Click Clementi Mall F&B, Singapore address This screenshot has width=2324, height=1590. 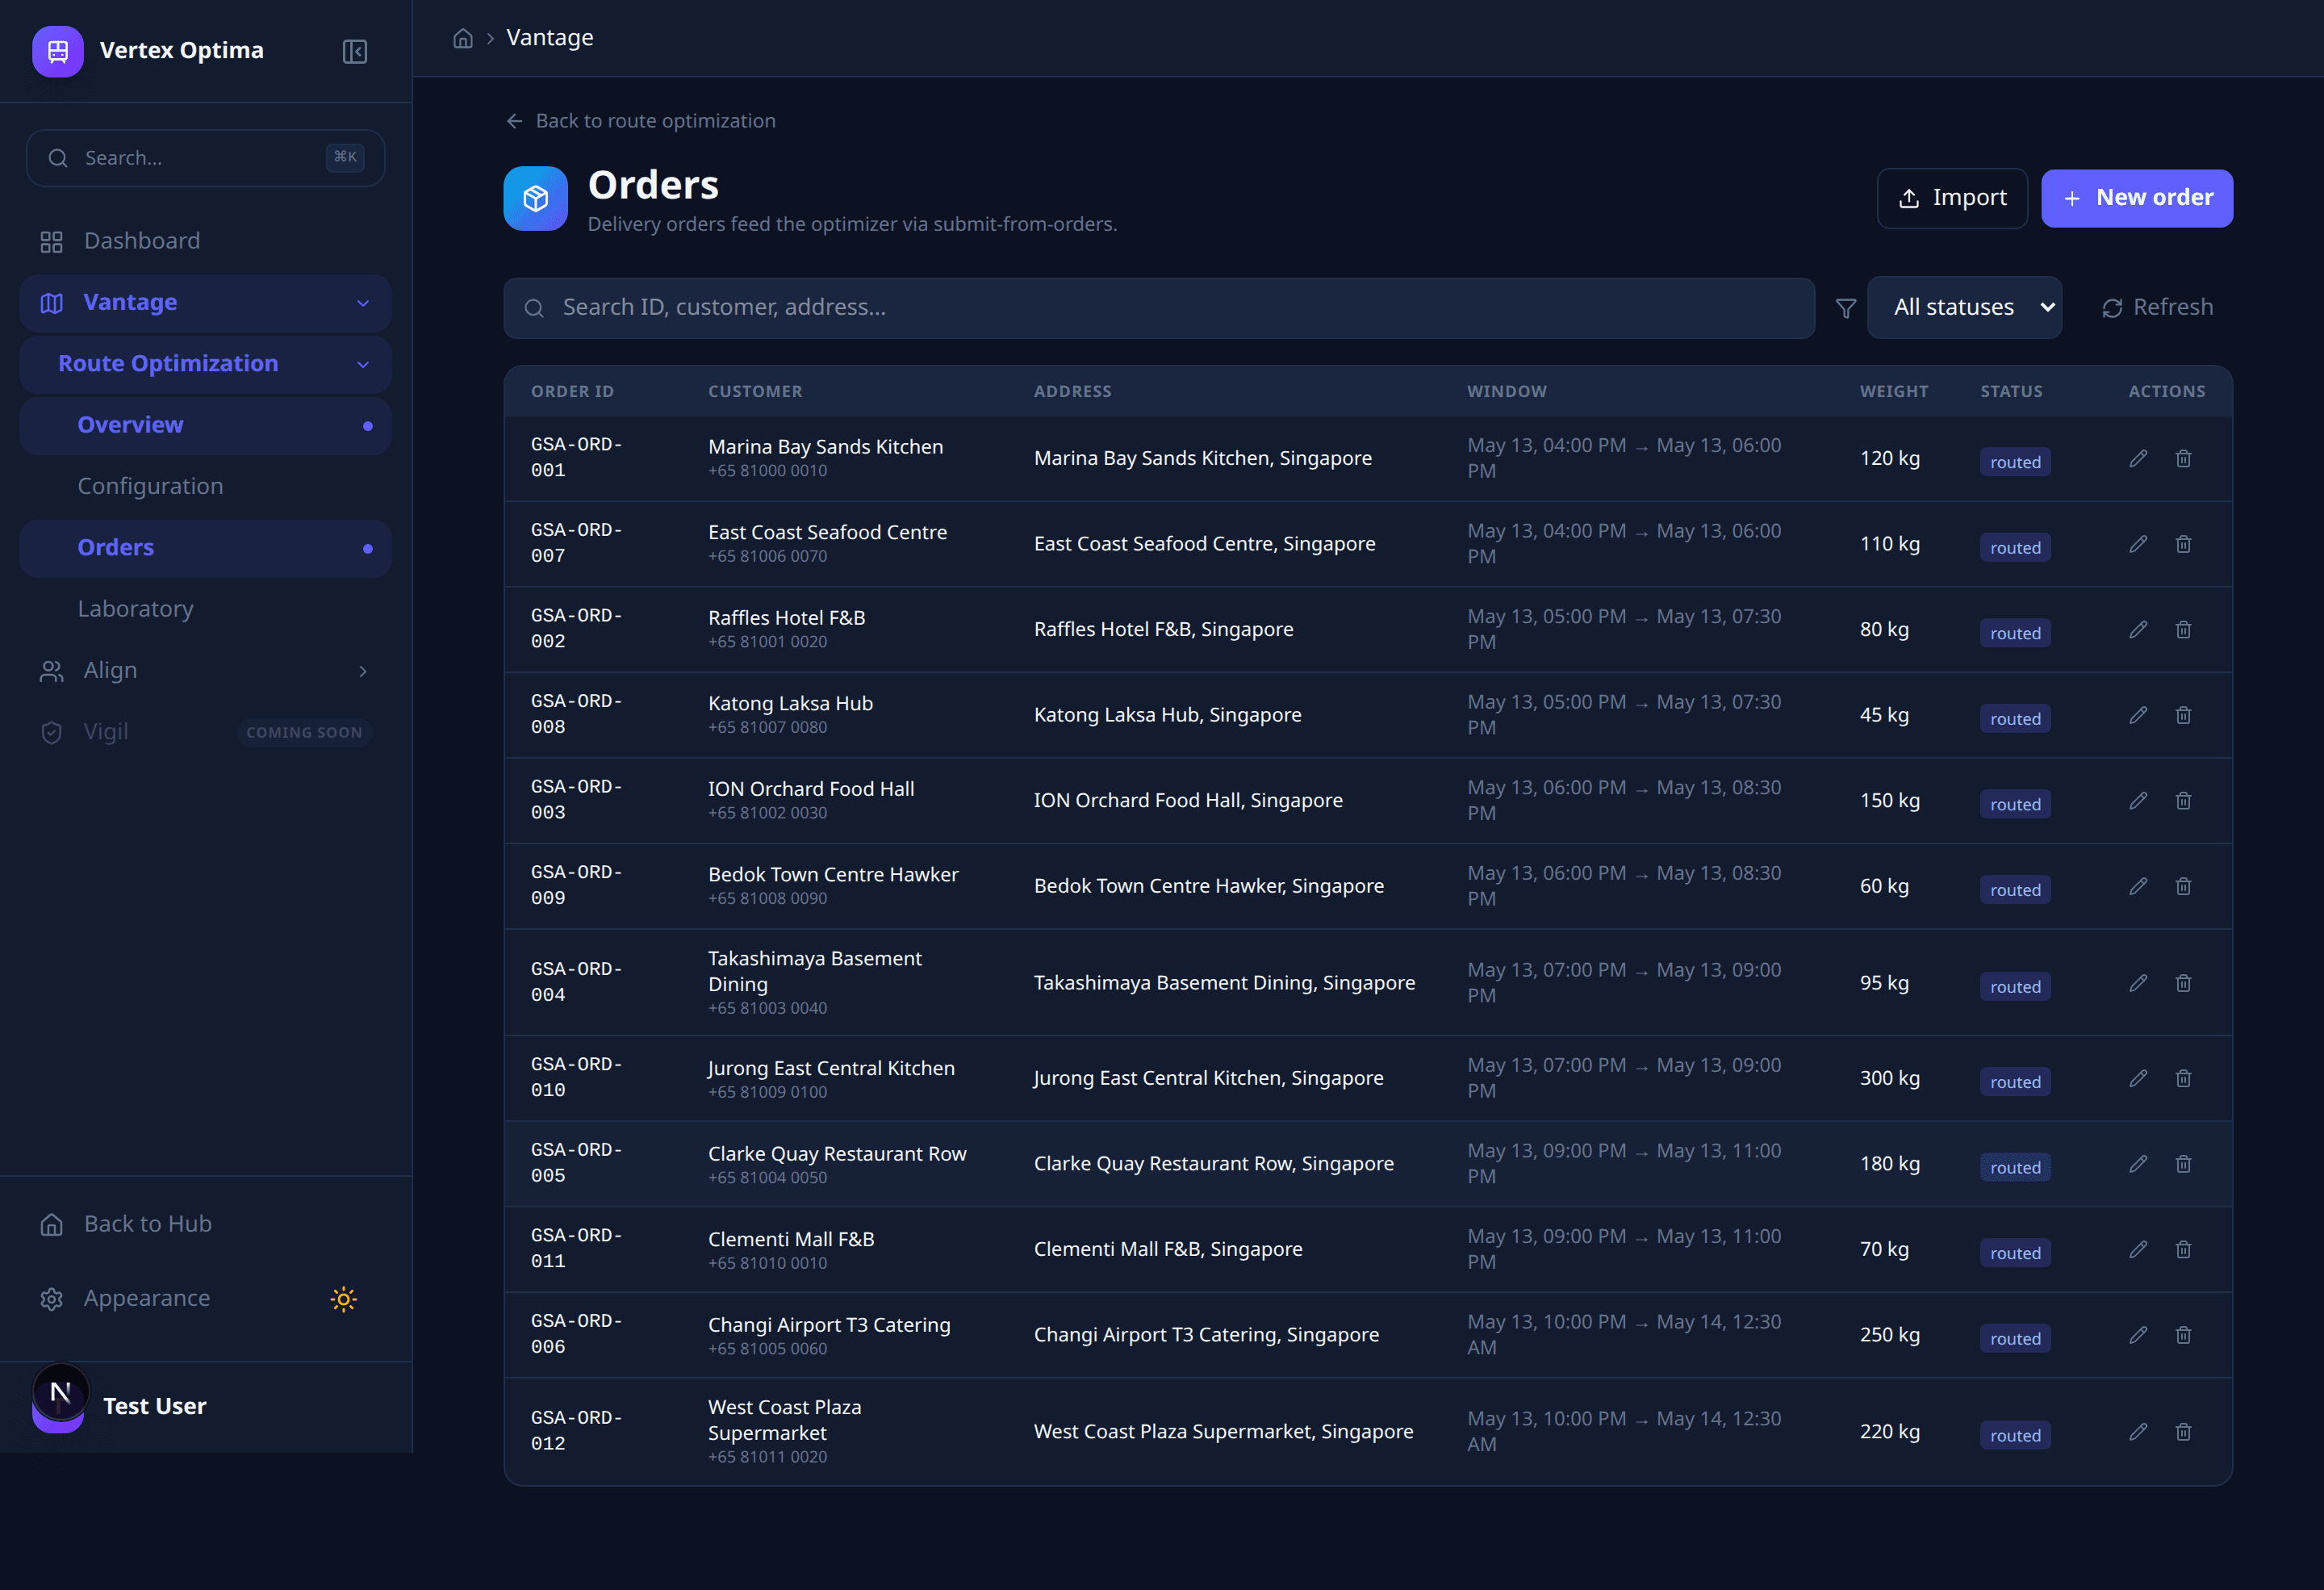click(1168, 1249)
